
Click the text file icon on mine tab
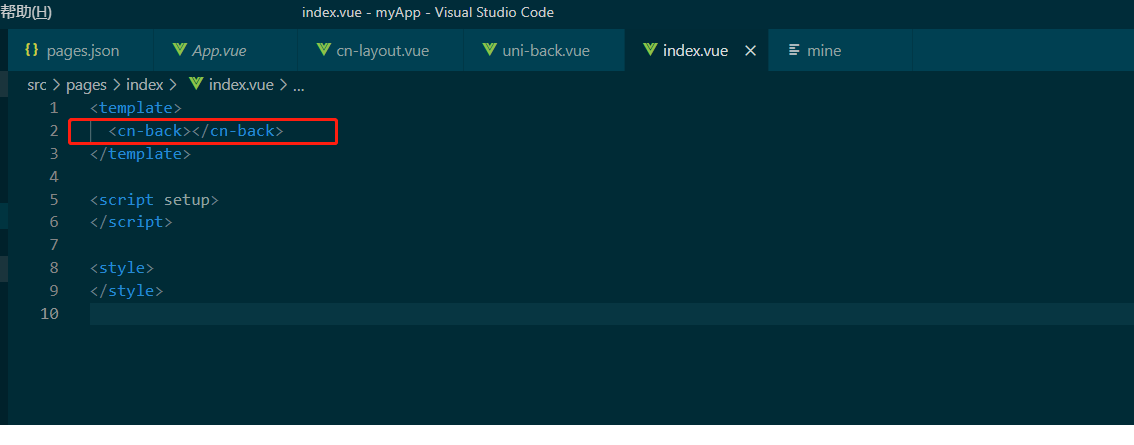pos(794,50)
